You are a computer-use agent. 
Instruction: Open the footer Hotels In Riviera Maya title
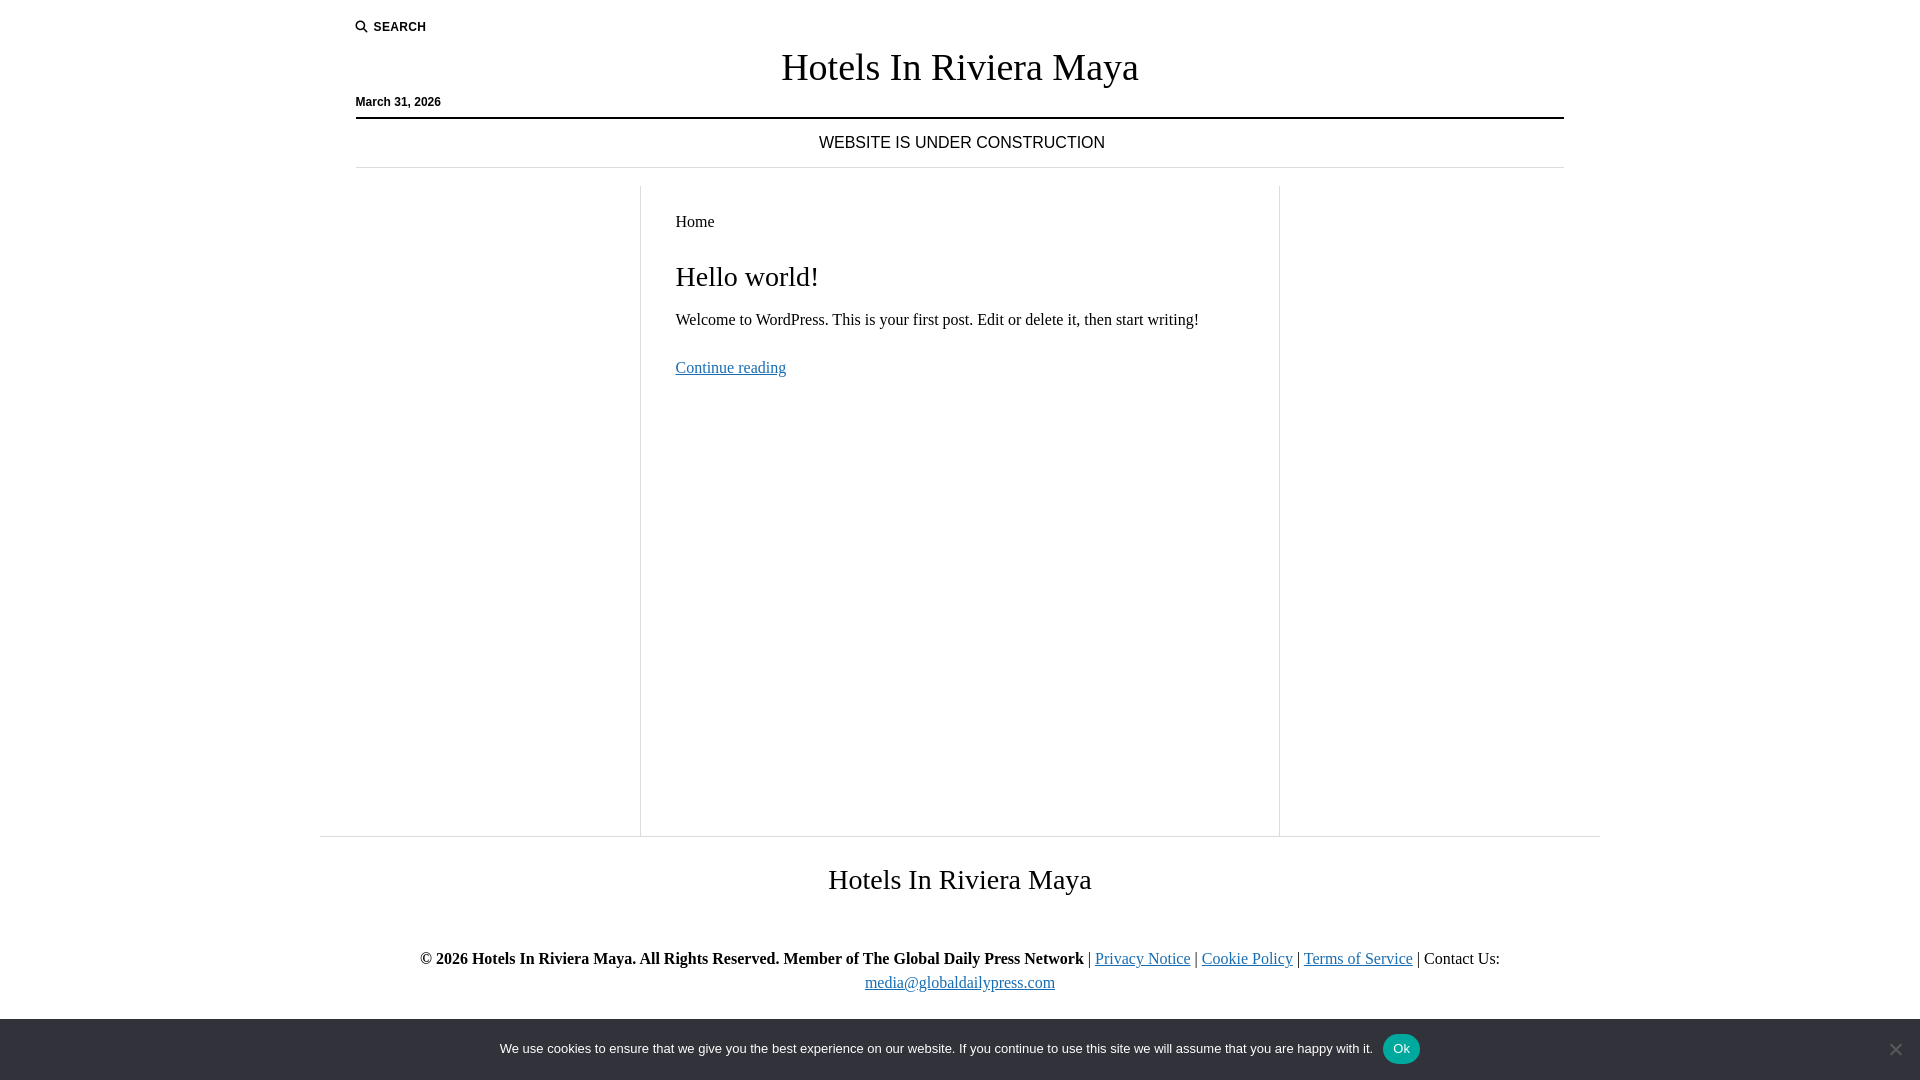960,880
